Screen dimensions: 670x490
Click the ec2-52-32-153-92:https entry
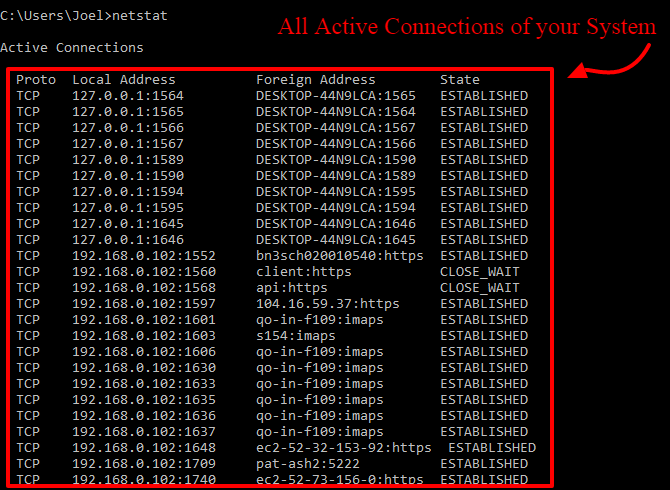coord(343,447)
